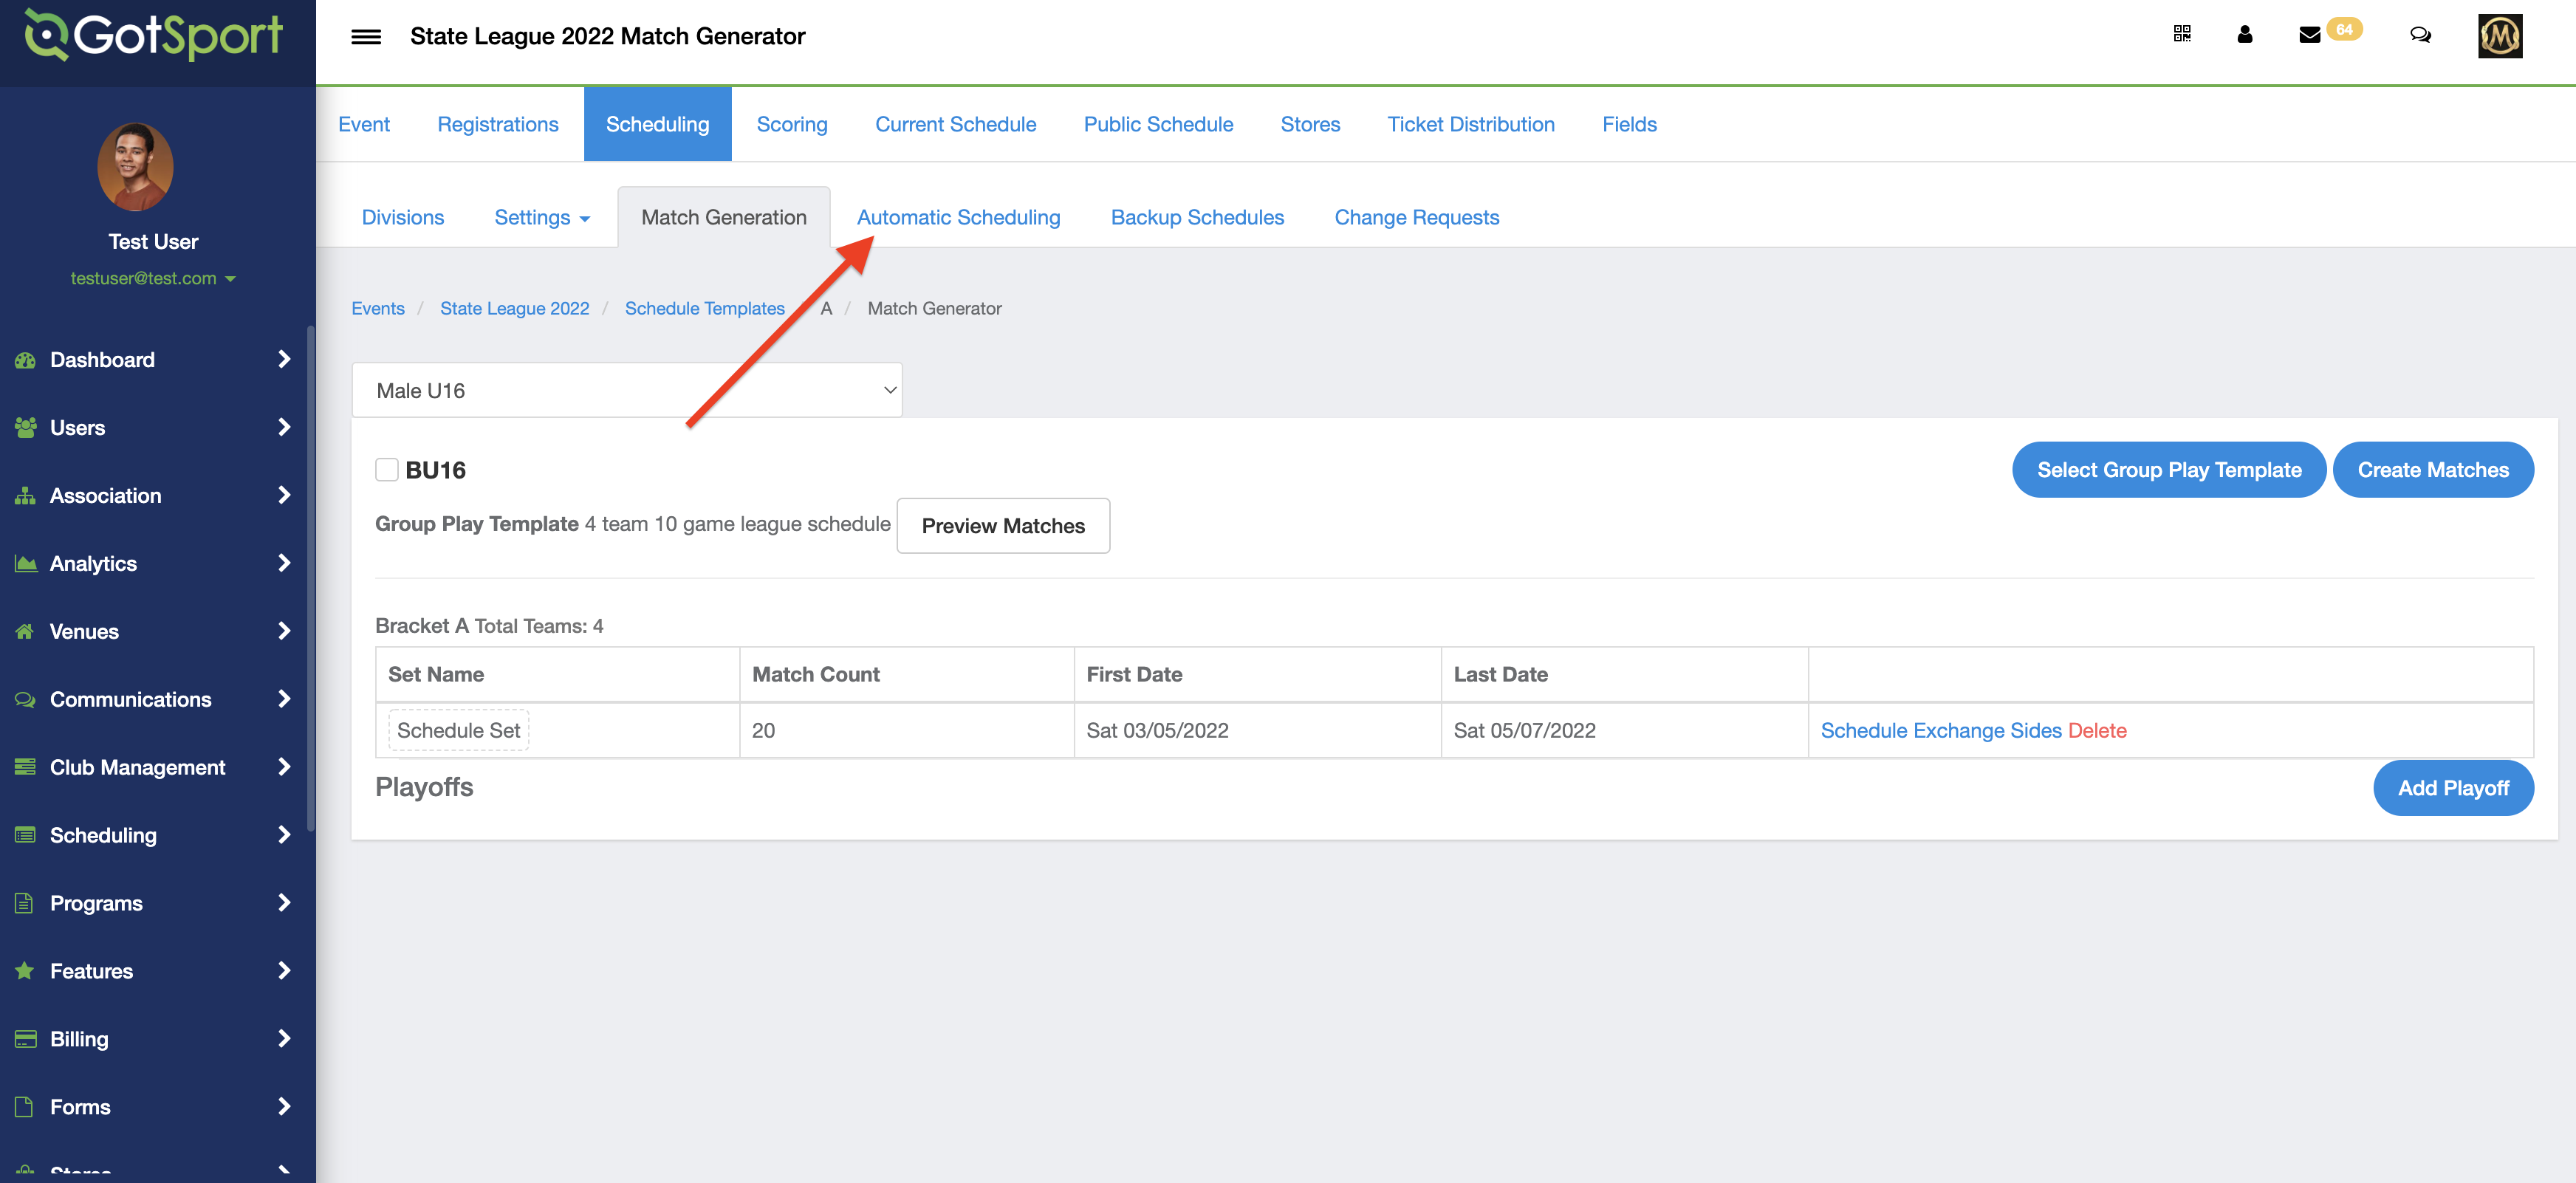Expand the Billing chevron in sidebar
Image resolution: width=2576 pixels, height=1183 pixels.
(284, 1039)
